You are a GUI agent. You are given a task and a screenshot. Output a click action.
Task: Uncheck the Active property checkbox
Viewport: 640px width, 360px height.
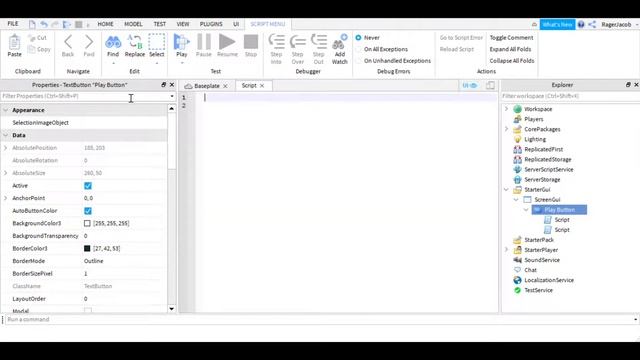pos(88,186)
